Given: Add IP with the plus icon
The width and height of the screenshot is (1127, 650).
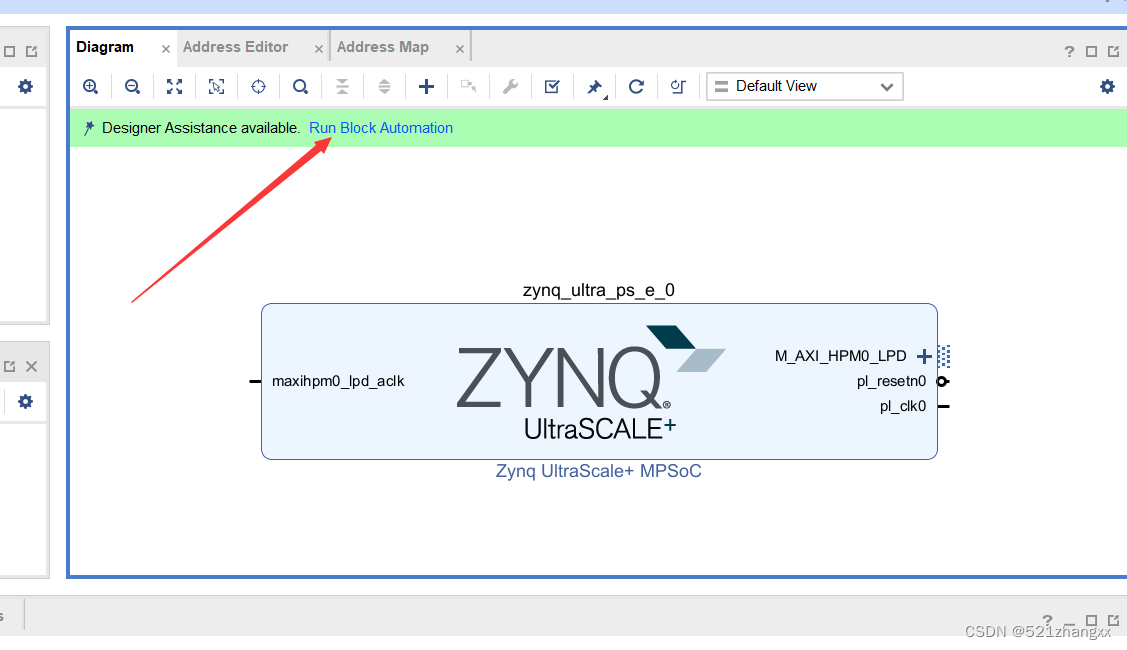Looking at the screenshot, I should point(426,87).
